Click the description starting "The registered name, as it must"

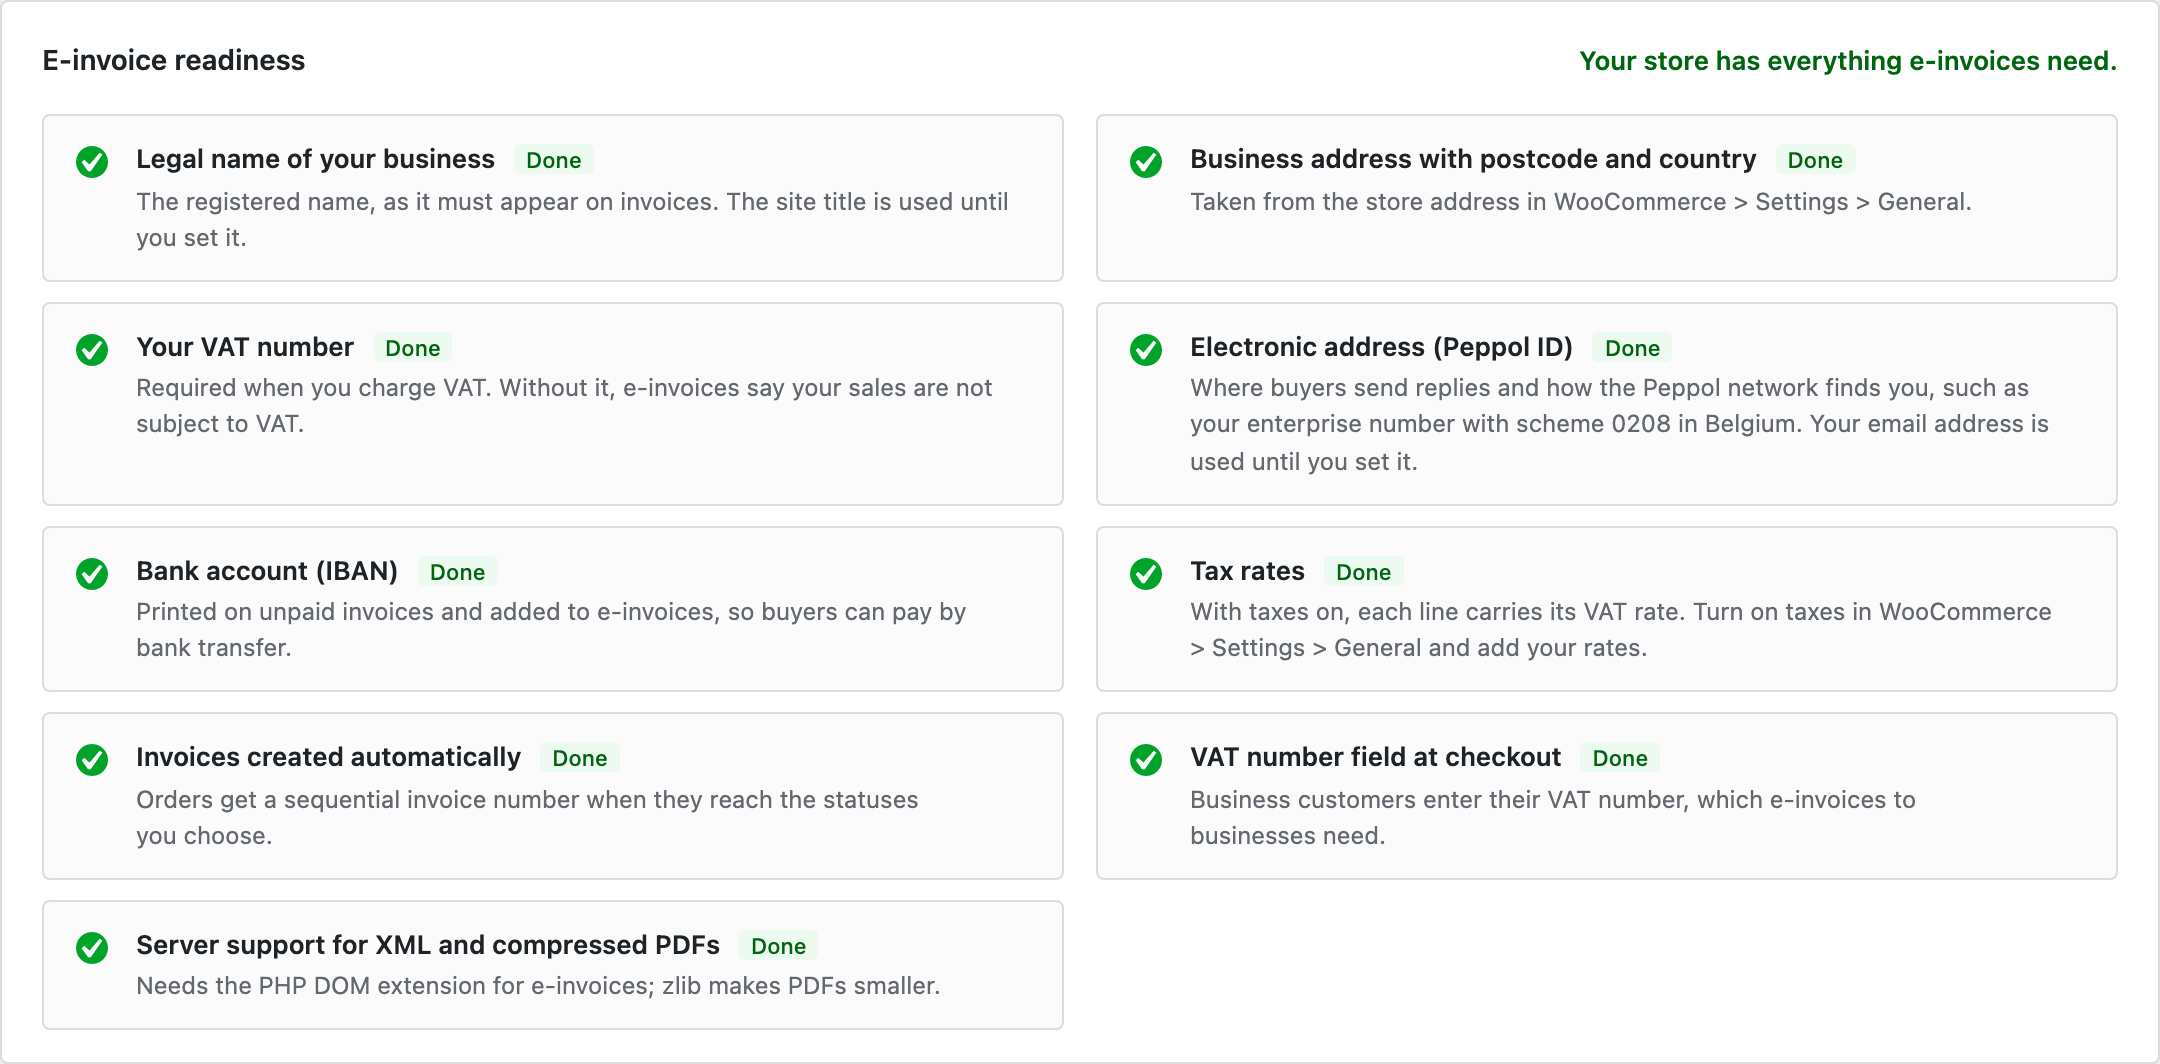(x=572, y=220)
